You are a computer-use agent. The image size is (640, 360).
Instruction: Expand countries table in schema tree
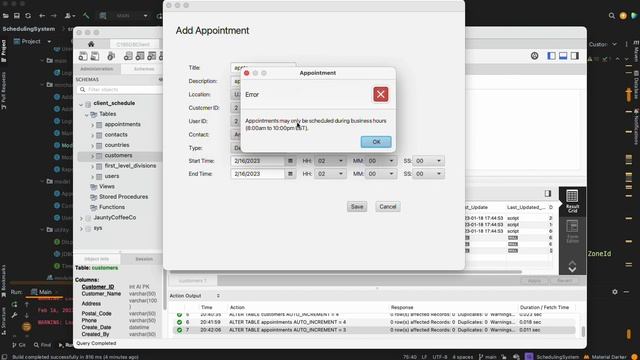click(x=93, y=145)
